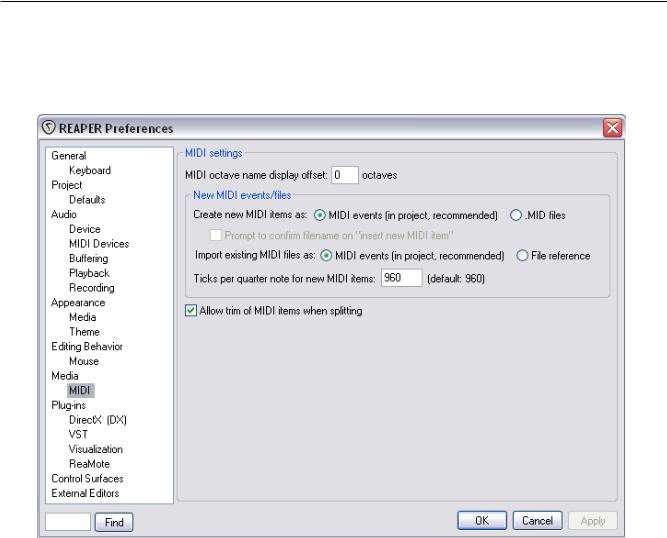This screenshot has height=538, width=667.
Task: Go to Playback settings
Action: 89,273
